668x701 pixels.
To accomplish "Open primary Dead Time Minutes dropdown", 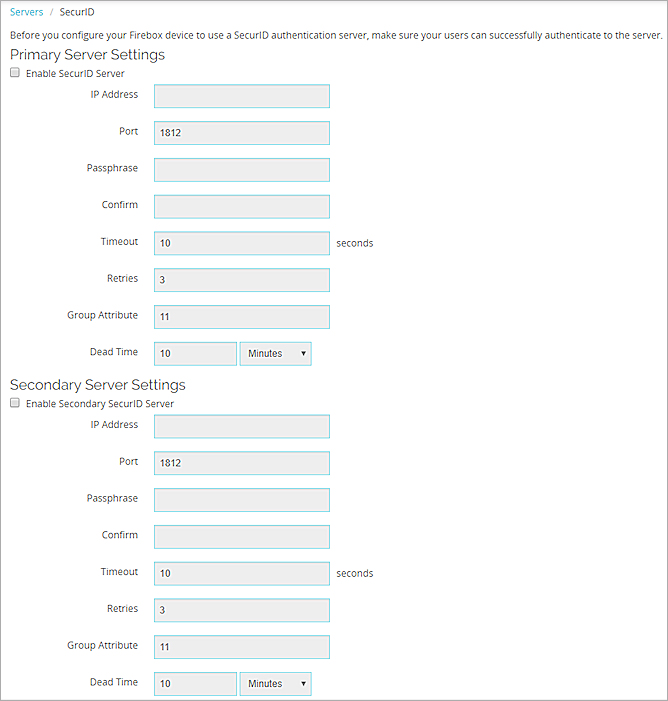I will tap(275, 354).
